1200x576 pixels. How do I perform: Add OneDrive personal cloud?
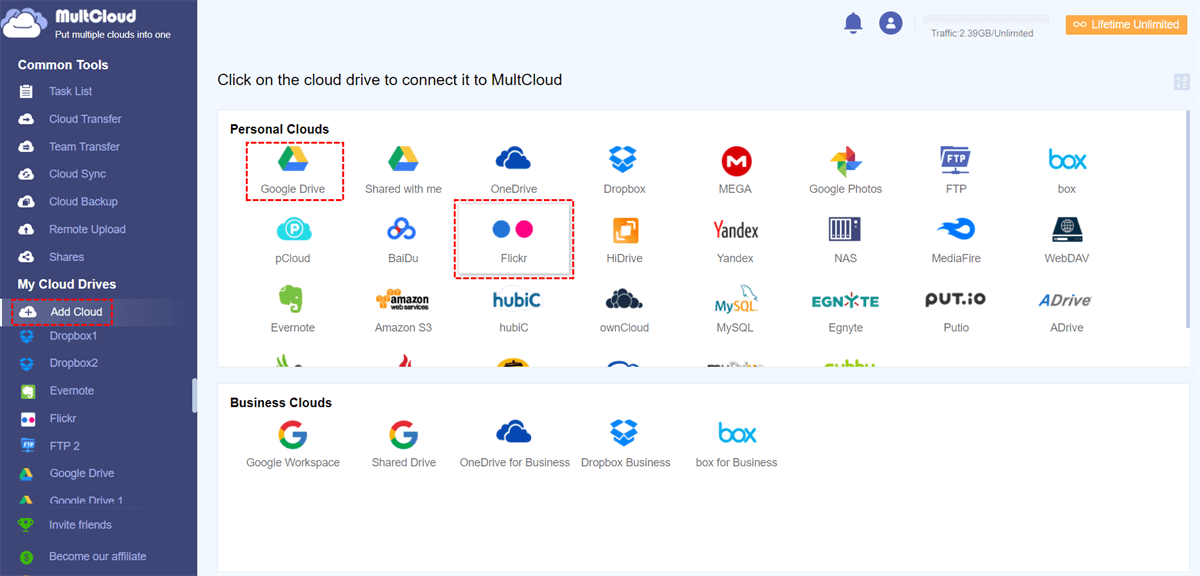click(x=513, y=169)
